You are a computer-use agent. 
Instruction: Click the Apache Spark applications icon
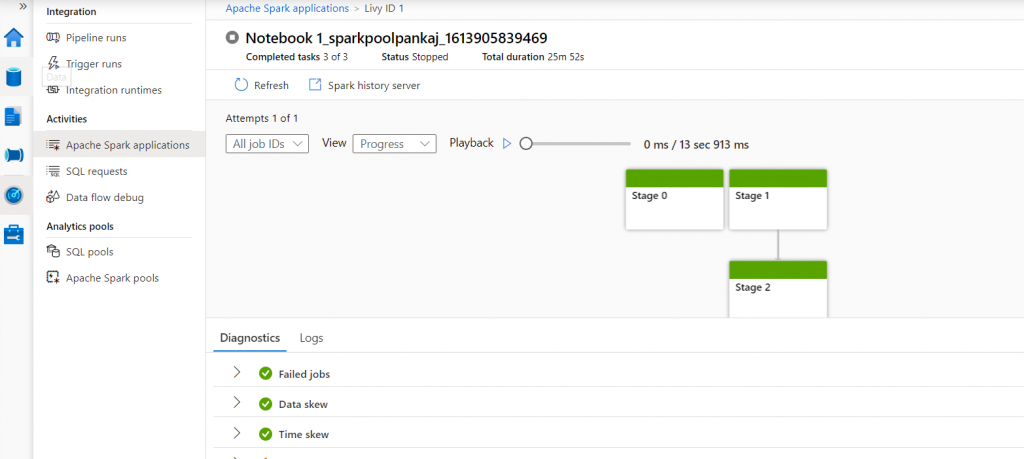point(53,145)
